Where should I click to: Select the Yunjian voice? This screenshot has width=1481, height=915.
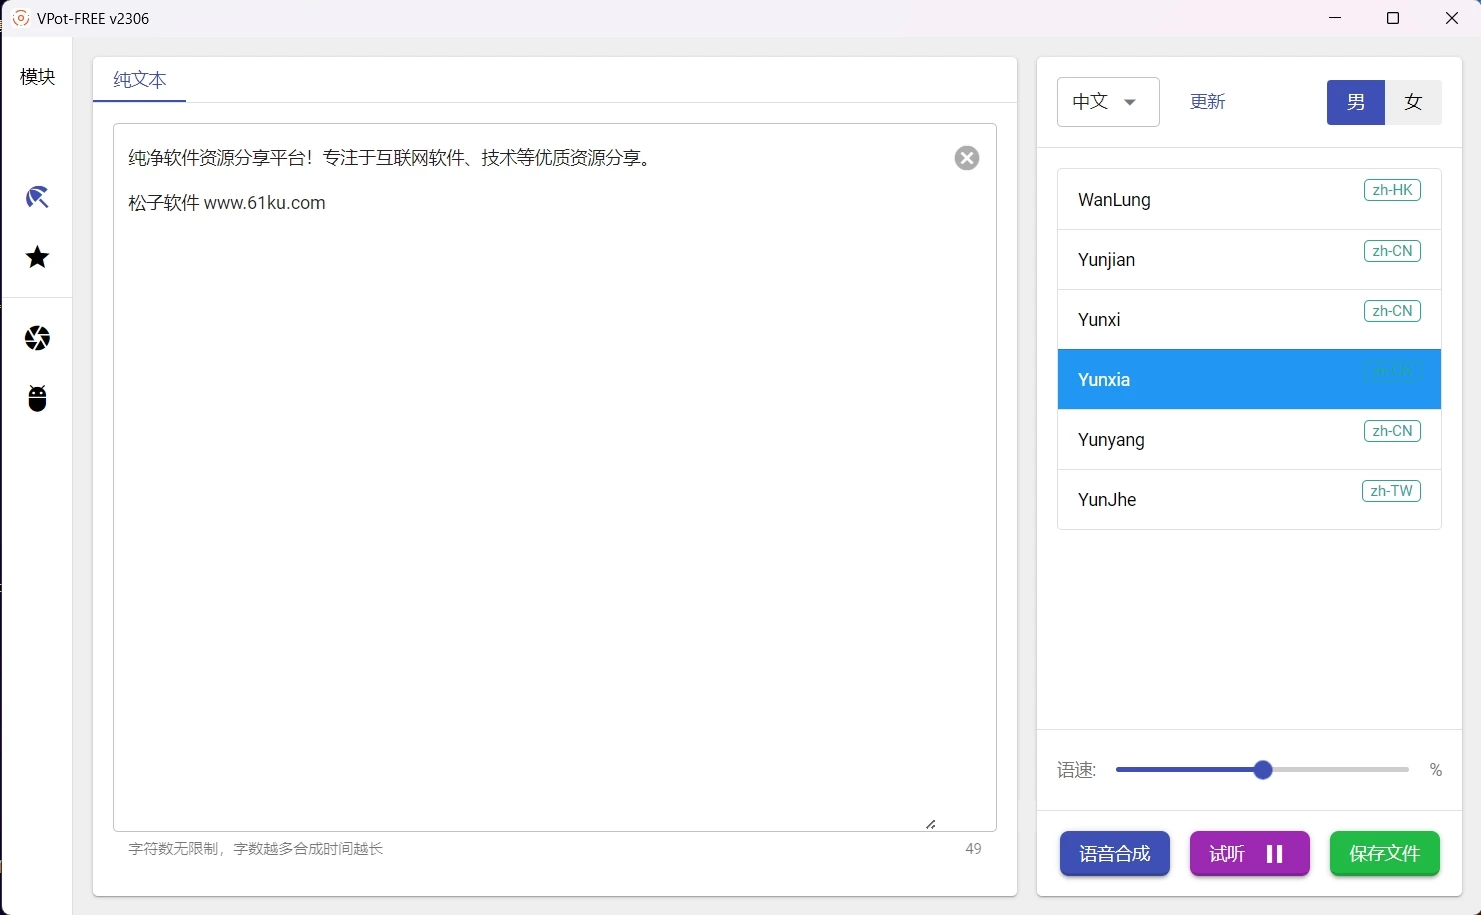(x=1249, y=259)
